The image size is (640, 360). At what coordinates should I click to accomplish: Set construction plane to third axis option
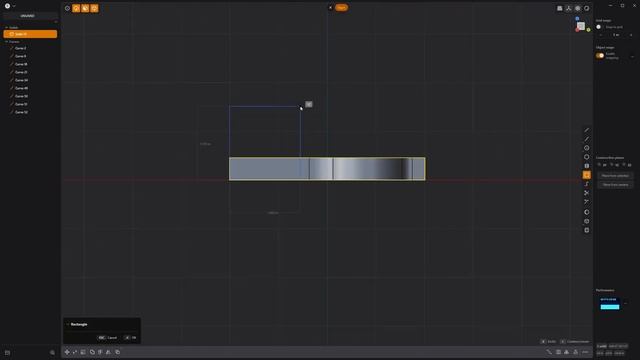(x=628, y=165)
